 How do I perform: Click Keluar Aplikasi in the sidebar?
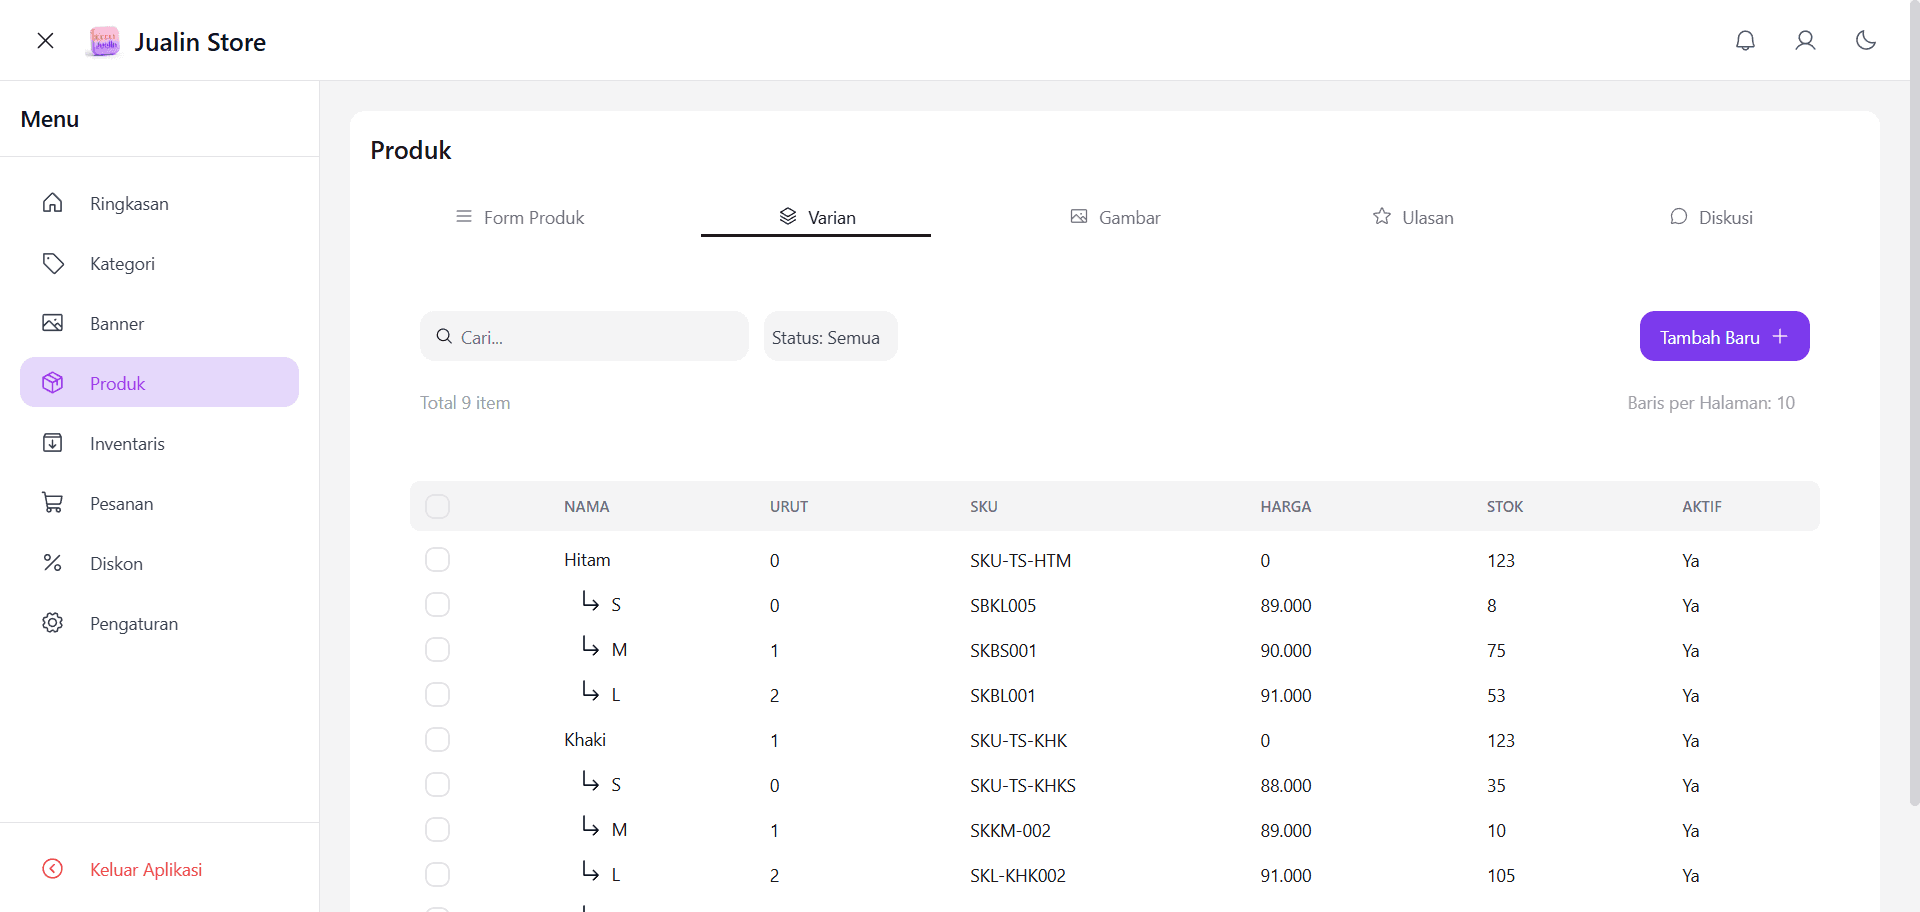[145, 869]
